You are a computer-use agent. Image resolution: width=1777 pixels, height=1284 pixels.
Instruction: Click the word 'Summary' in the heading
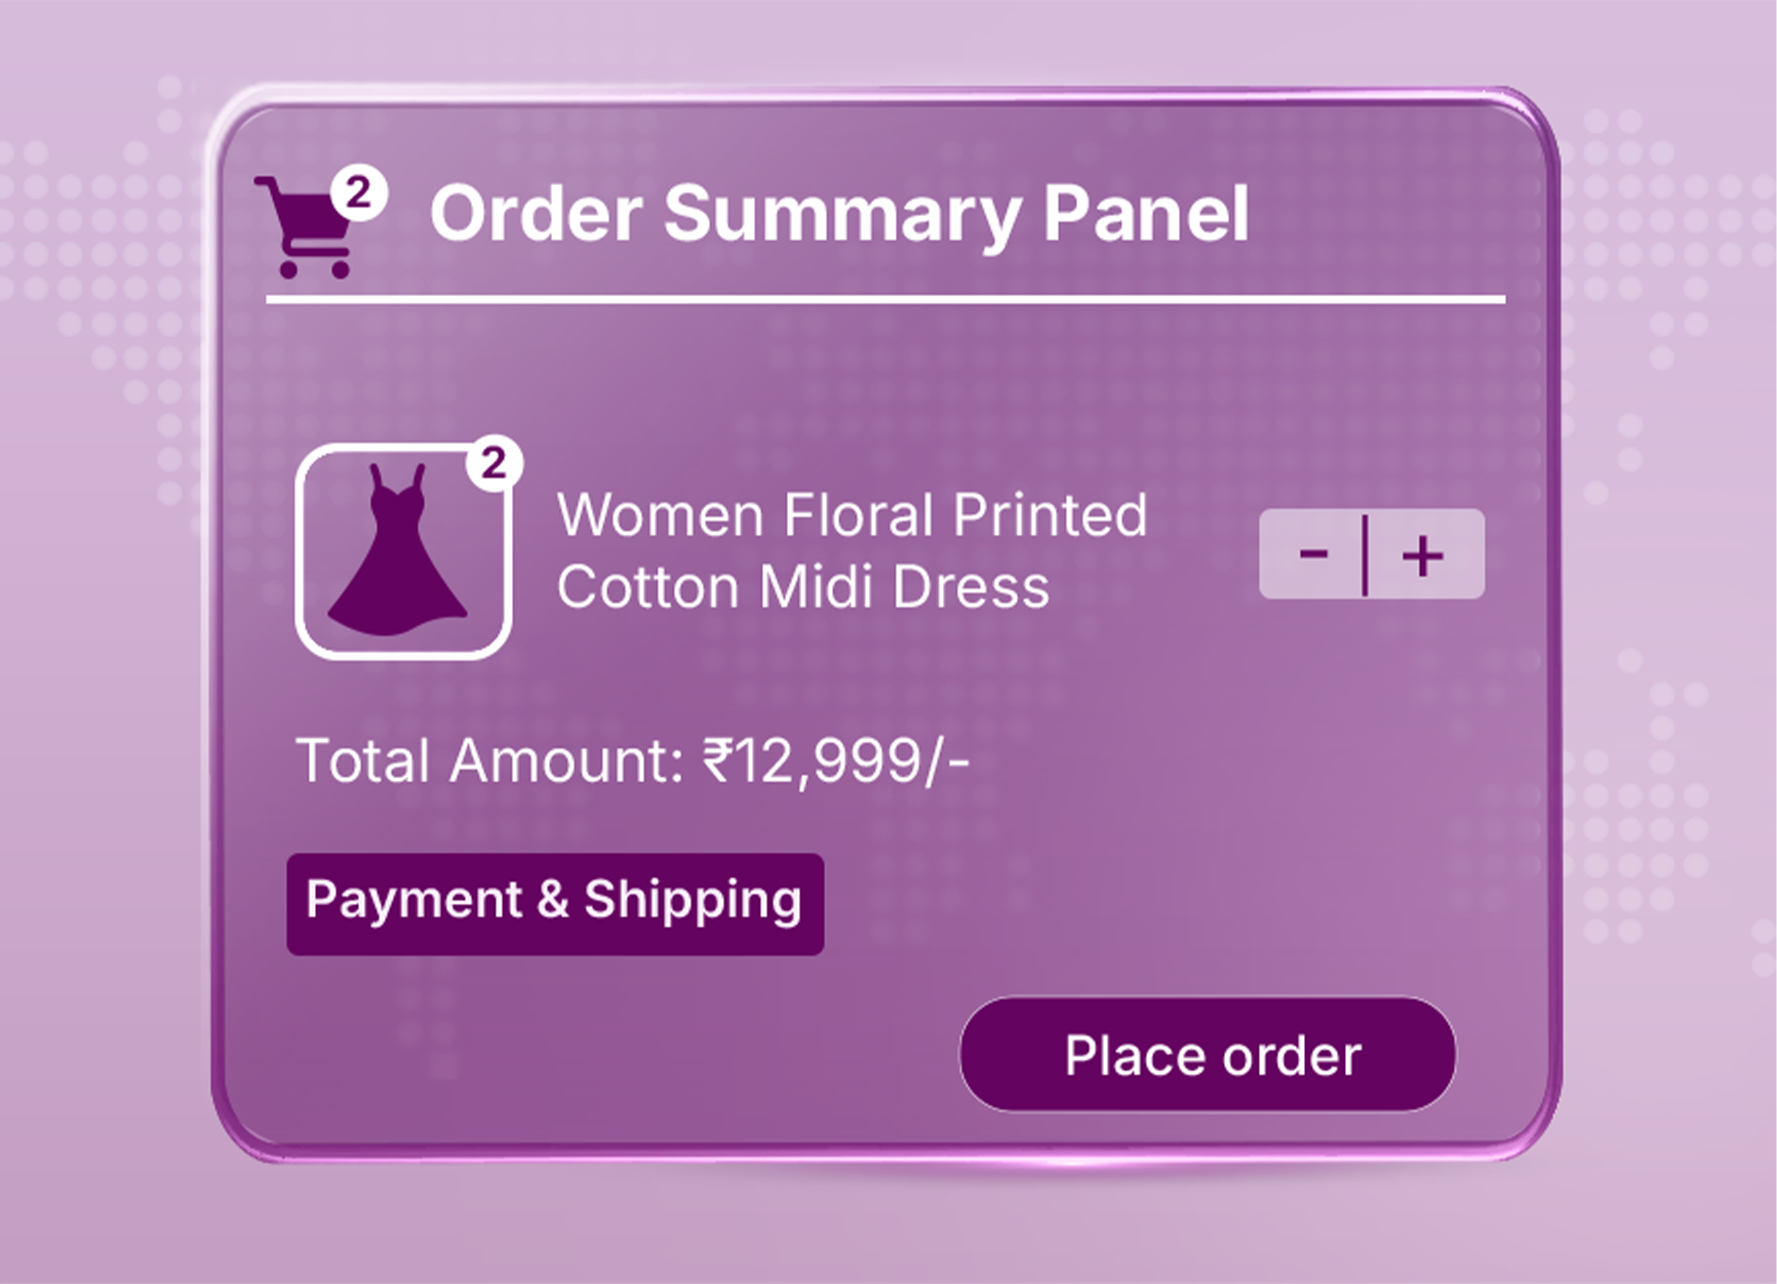click(x=842, y=213)
